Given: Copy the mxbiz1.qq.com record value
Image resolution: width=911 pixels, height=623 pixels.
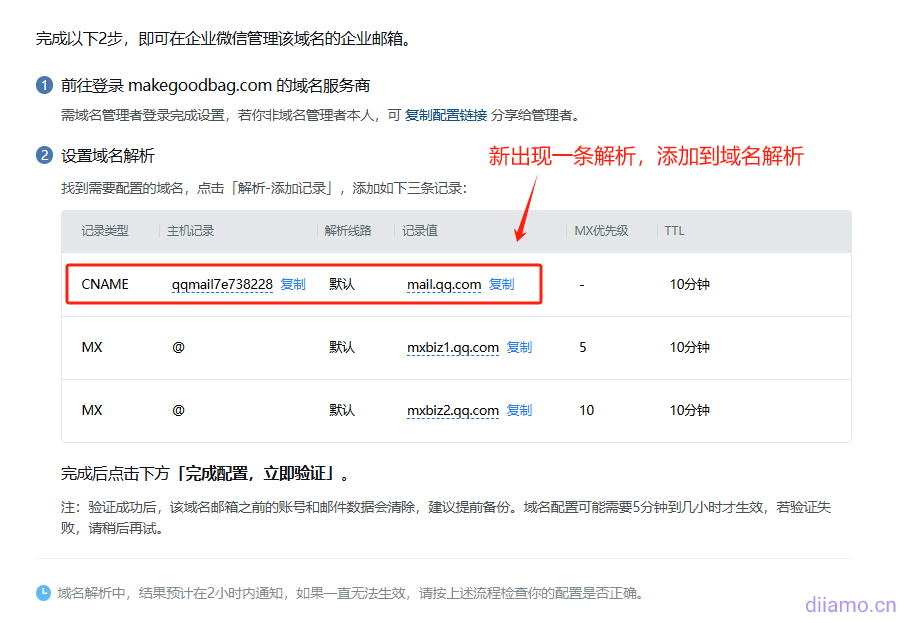Looking at the screenshot, I should coord(519,347).
